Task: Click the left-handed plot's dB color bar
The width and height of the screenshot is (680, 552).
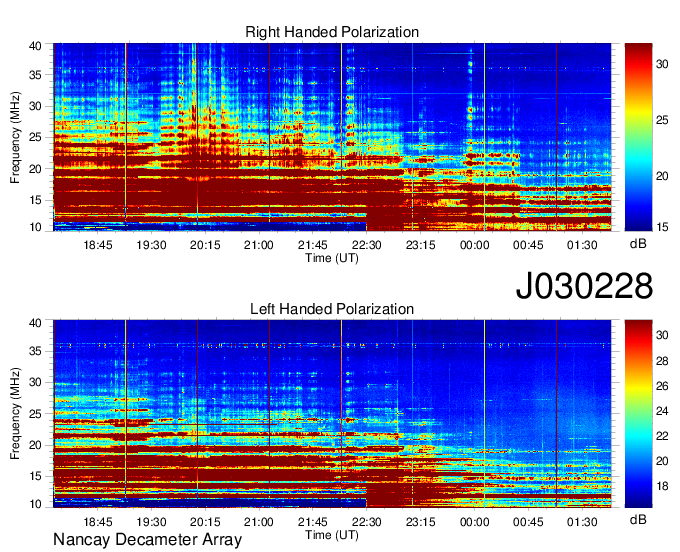Action: click(x=638, y=414)
